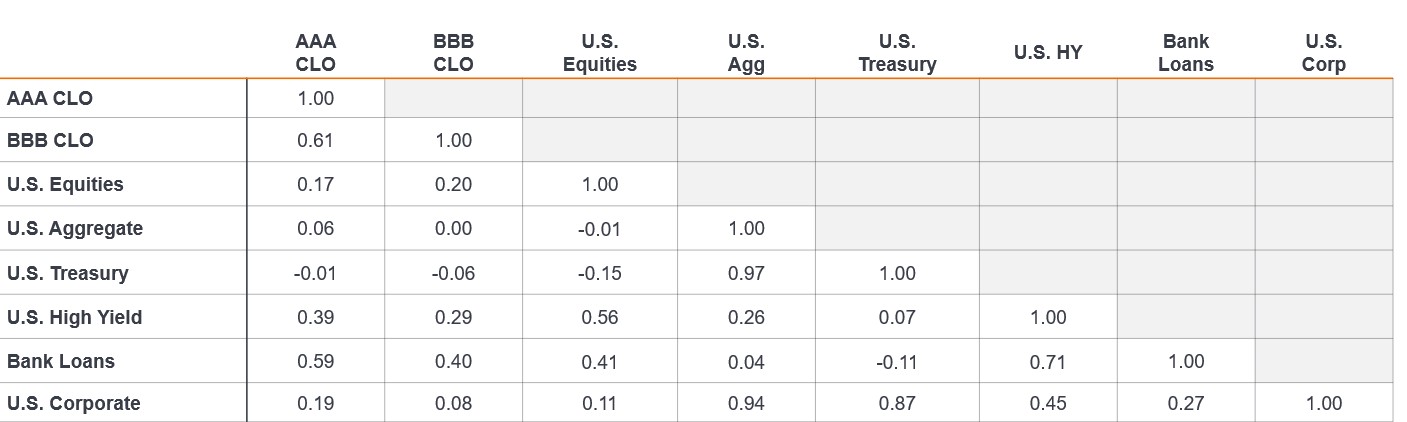Viewport: 1407px width, 422px height.
Task: Select the 0.97 Treasury-Agg correlation cell
Action: [x=746, y=273]
